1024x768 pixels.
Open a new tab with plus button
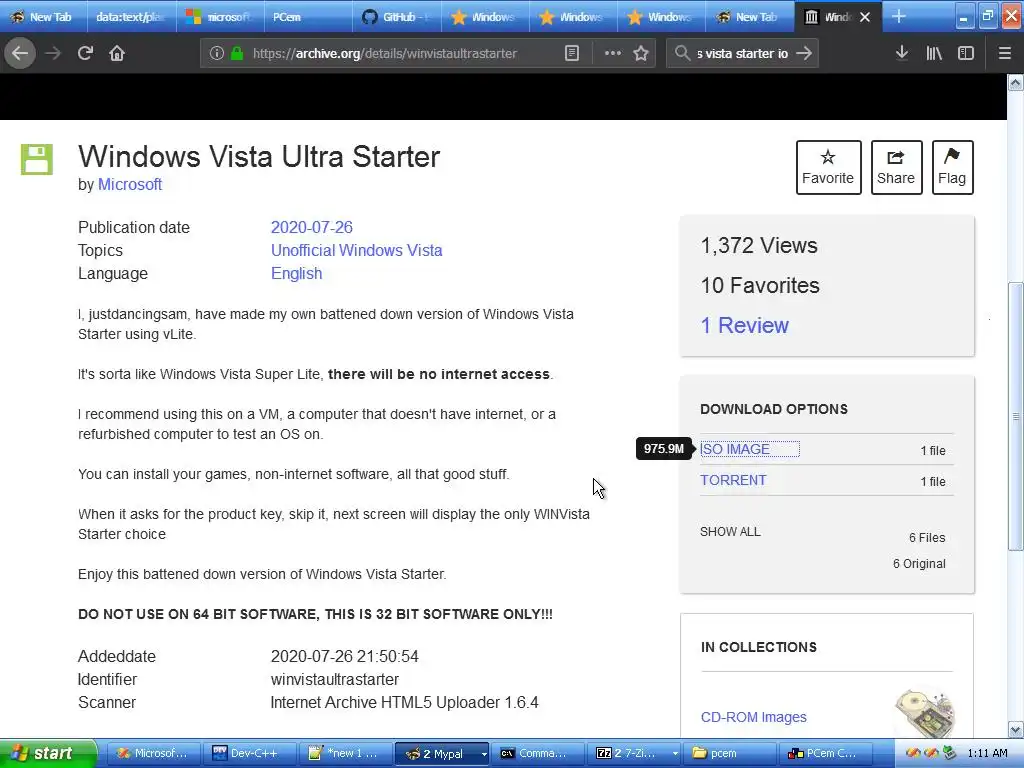tap(899, 16)
